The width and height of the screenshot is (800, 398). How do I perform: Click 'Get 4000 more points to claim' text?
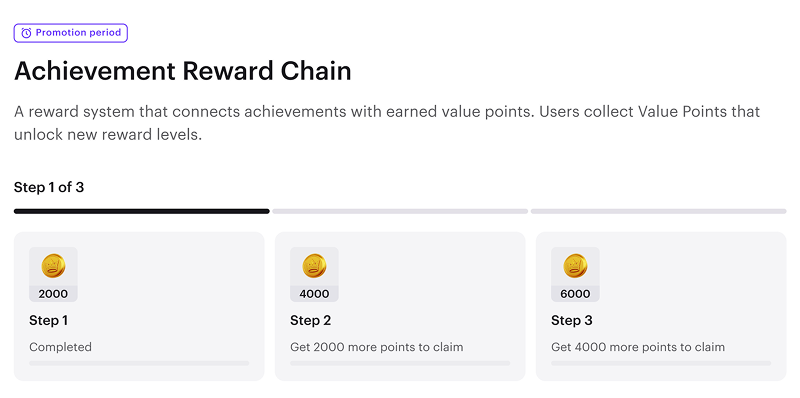click(638, 347)
